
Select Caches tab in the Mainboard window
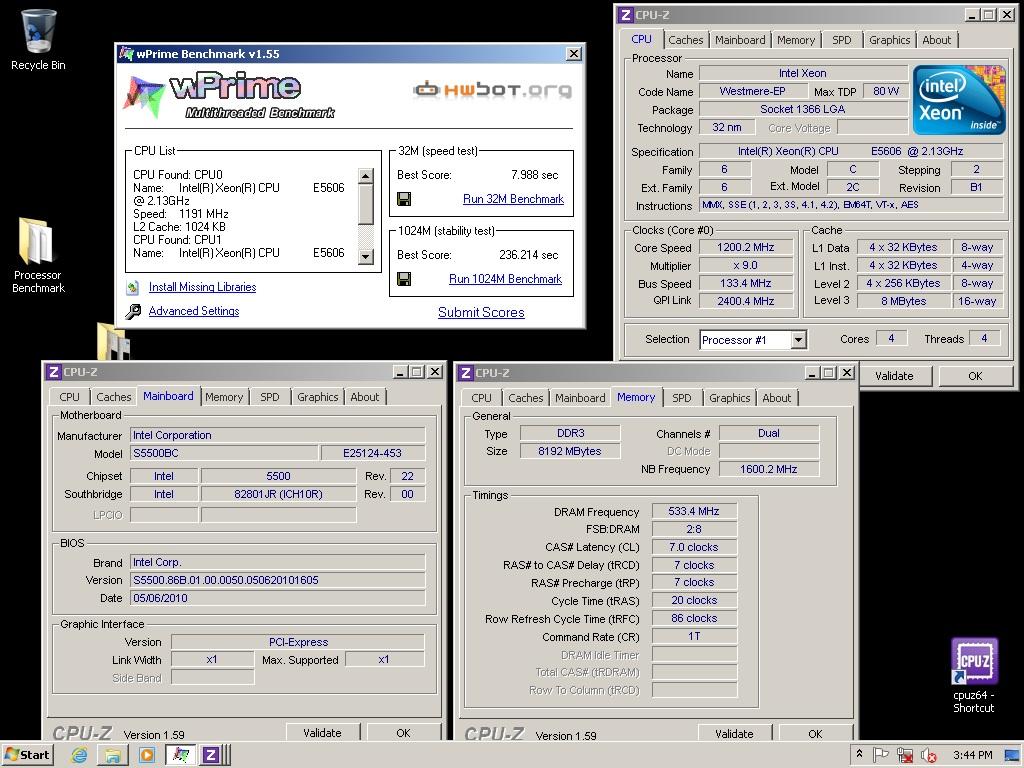pyautogui.click(x=114, y=397)
